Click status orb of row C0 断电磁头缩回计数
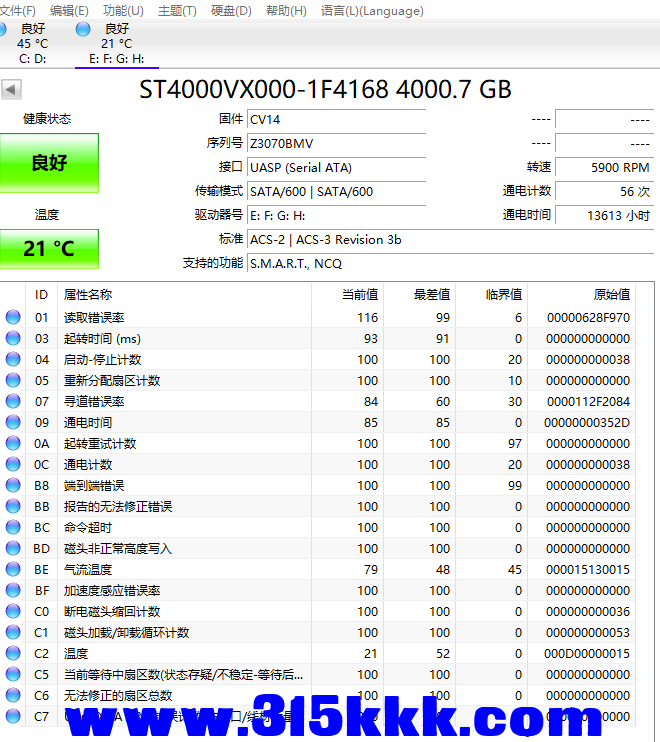Viewport: 660px width, 742px height. pyautogui.click(x=13, y=611)
